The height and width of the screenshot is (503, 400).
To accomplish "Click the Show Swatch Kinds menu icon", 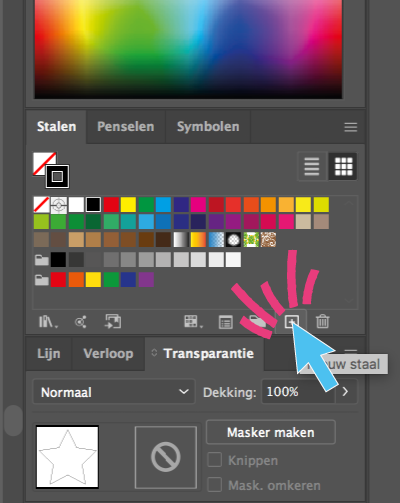I will point(193,322).
